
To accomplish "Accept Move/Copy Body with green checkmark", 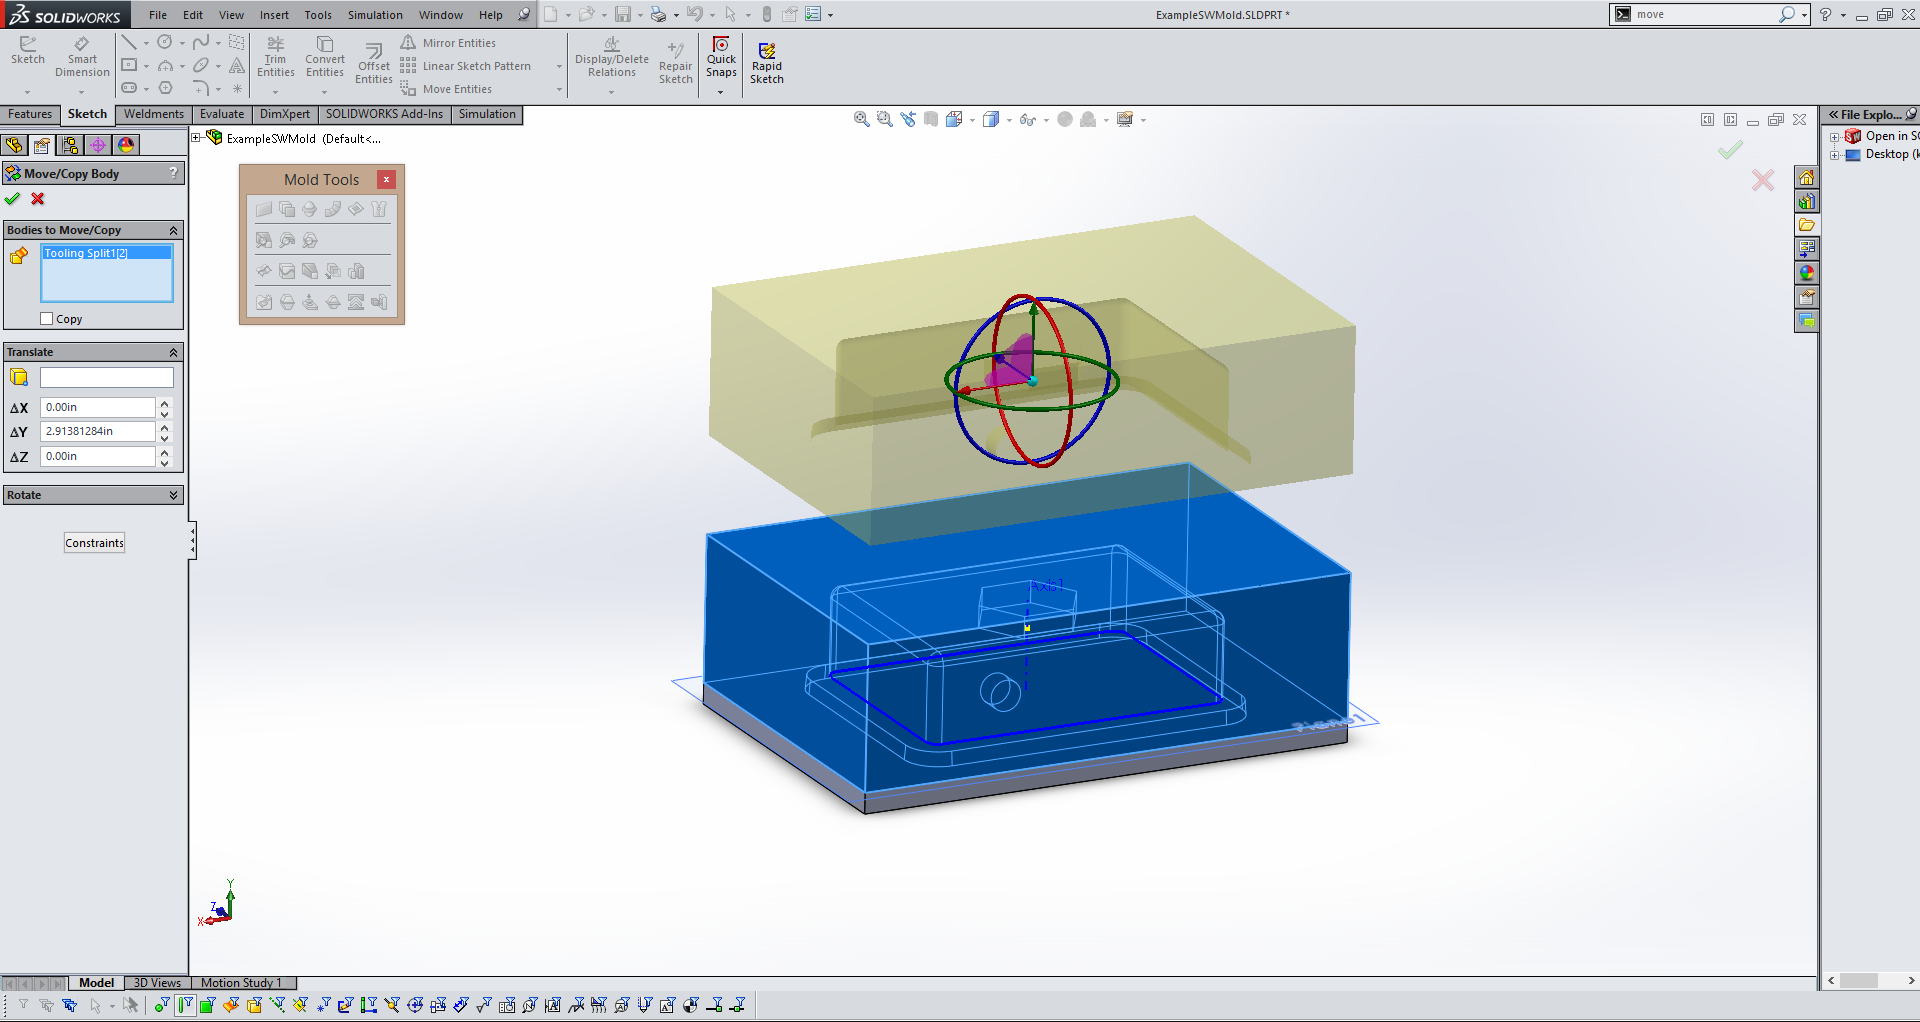I will coord(13,199).
